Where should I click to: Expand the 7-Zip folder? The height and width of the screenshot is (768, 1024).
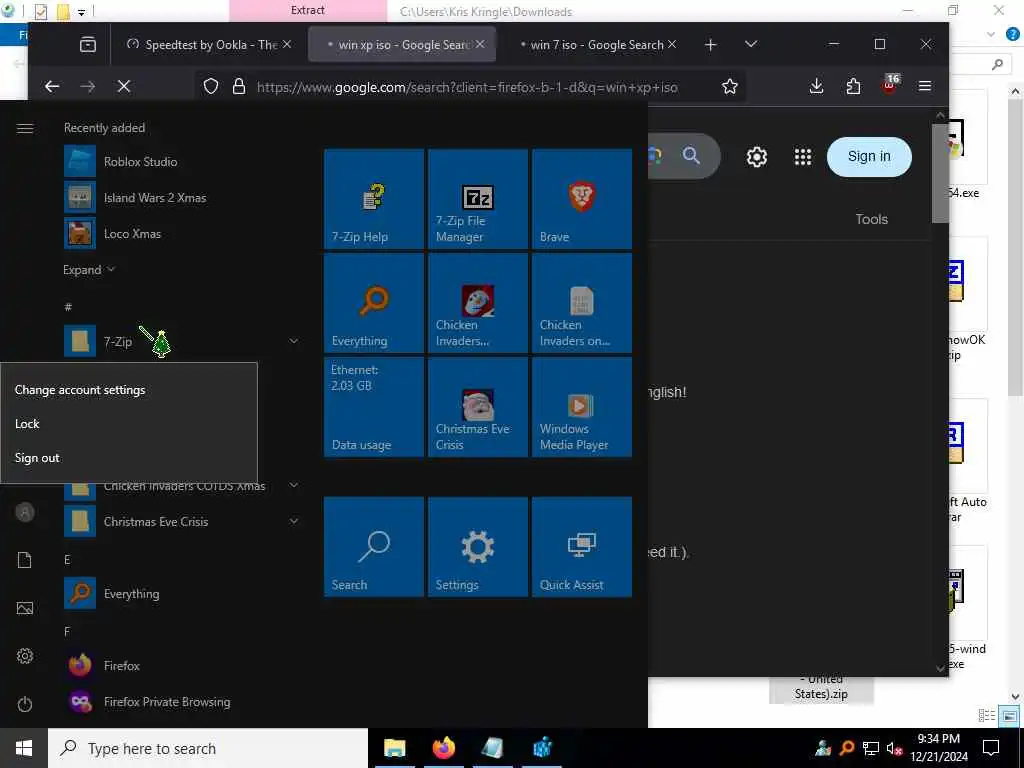pos(294,341)
